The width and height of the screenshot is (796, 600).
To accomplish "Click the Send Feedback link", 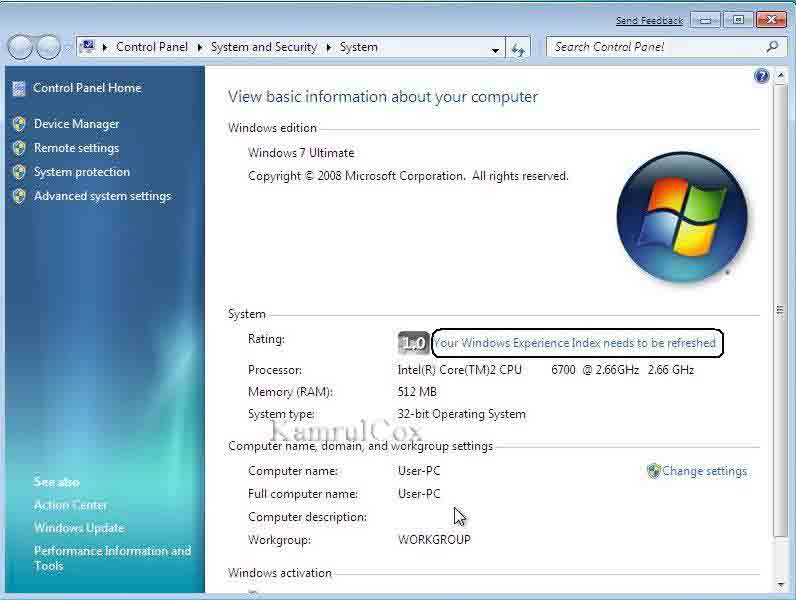I will [649, 21].
